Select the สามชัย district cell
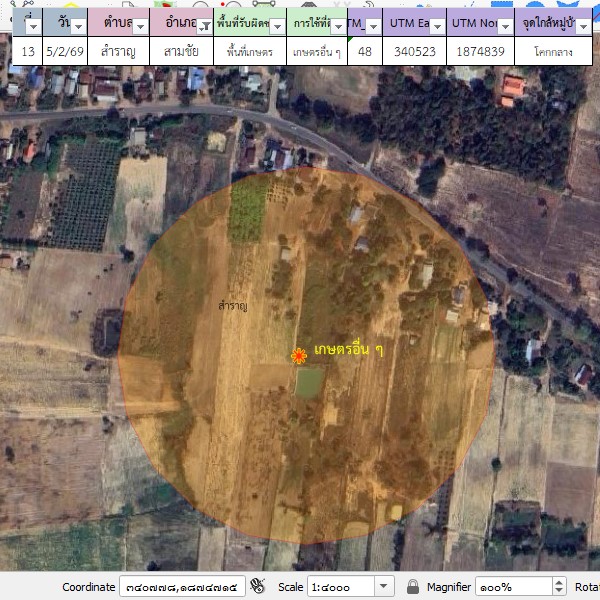The image size is (600, 600). pos(181,51)
